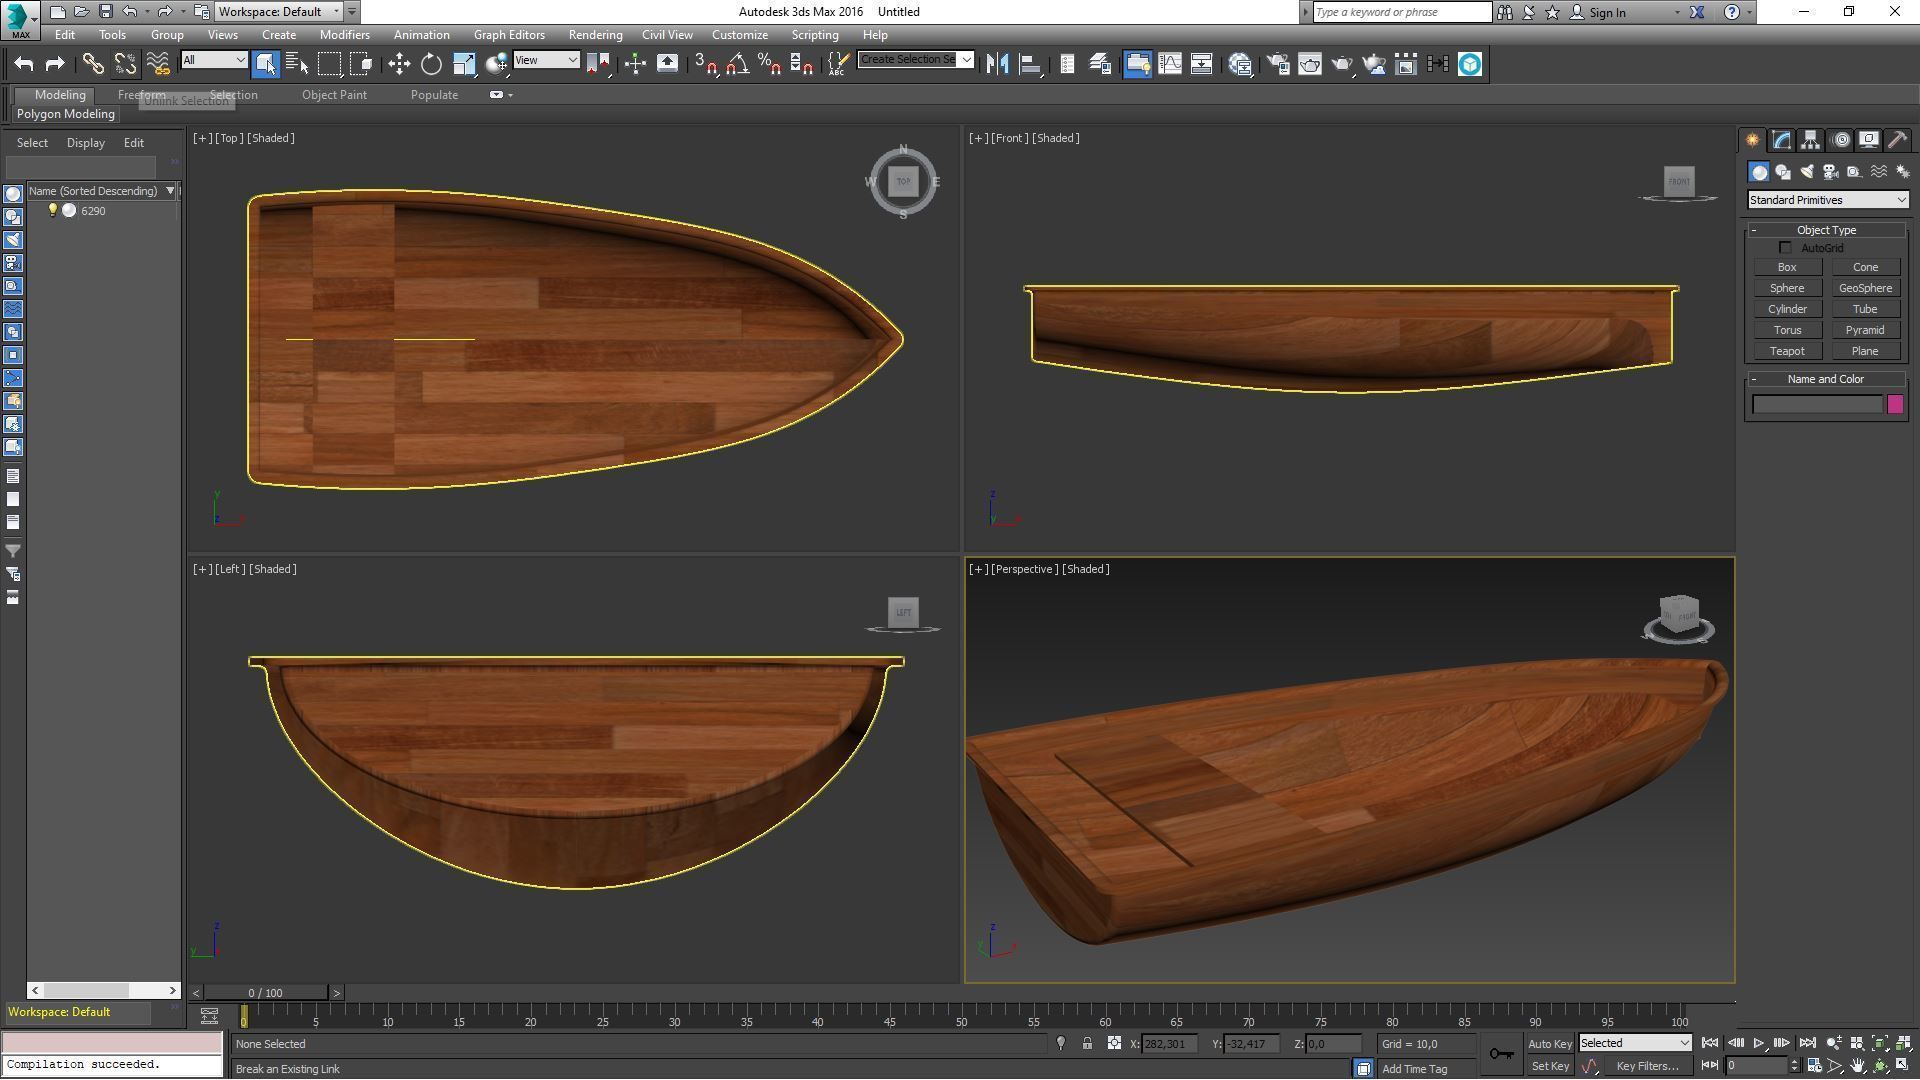Click the Edit Named Selection Sets icon
The image size is (1920, 1080).
(x=838, y=64)
